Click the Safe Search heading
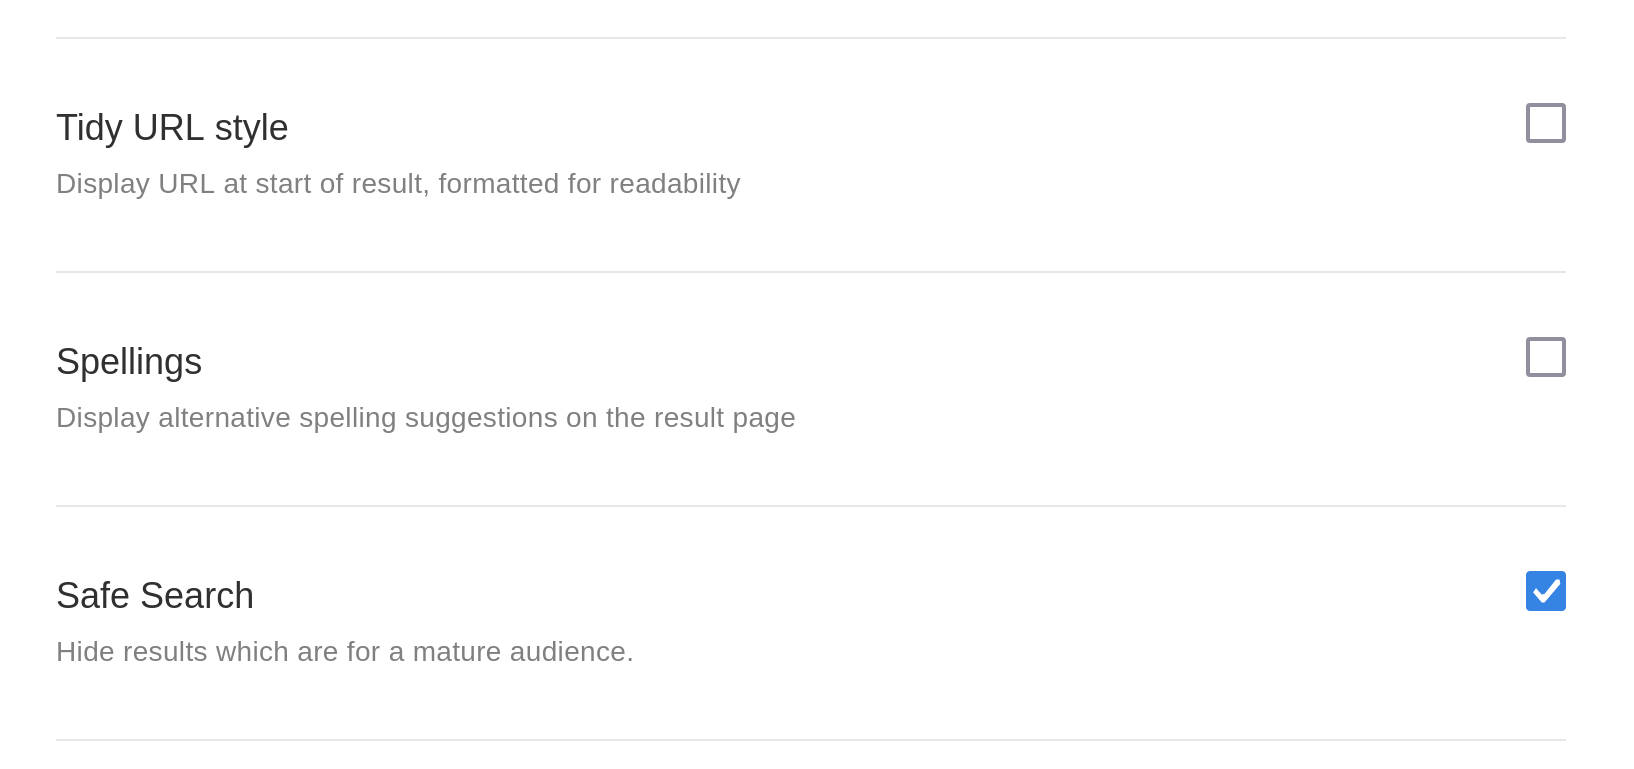The image size is (1634, 769). tap(155, 595)
